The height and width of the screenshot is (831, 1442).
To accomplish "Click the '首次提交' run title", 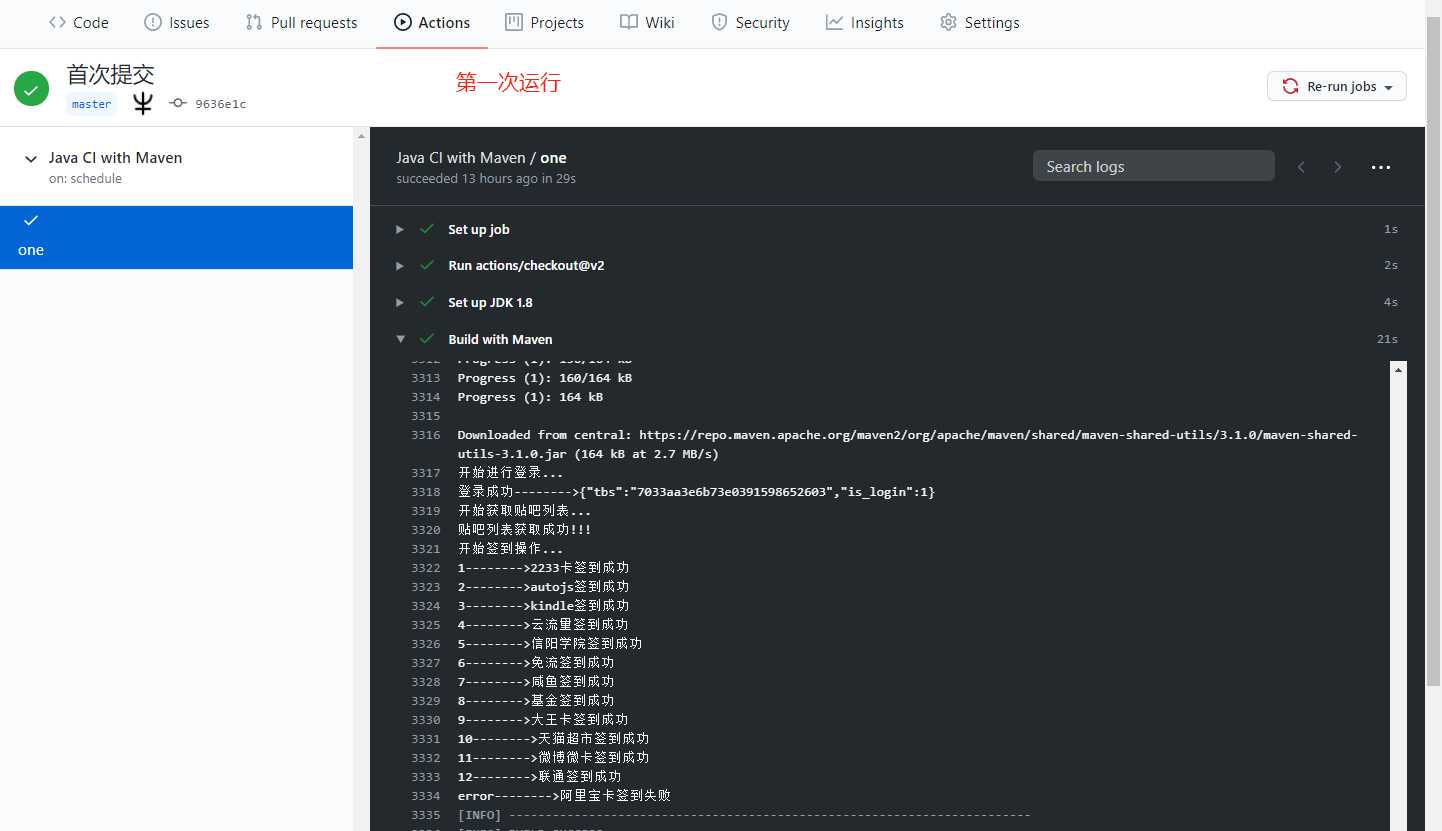I will pos(110,74).
